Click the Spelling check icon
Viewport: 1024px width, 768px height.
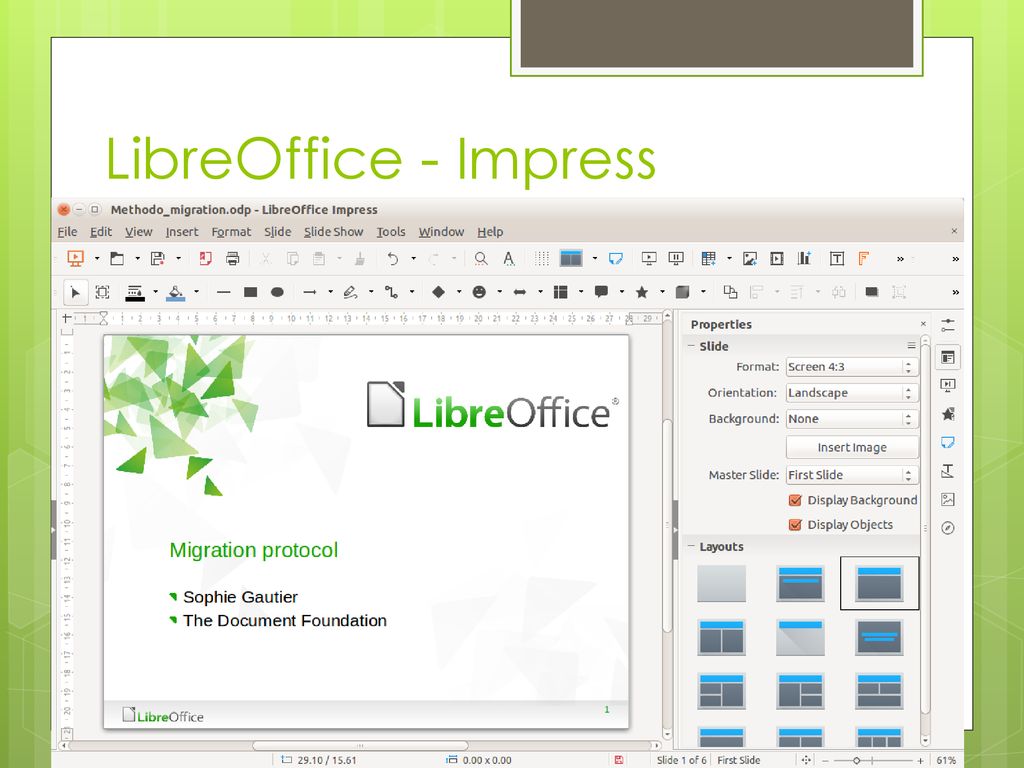(509, 259)
